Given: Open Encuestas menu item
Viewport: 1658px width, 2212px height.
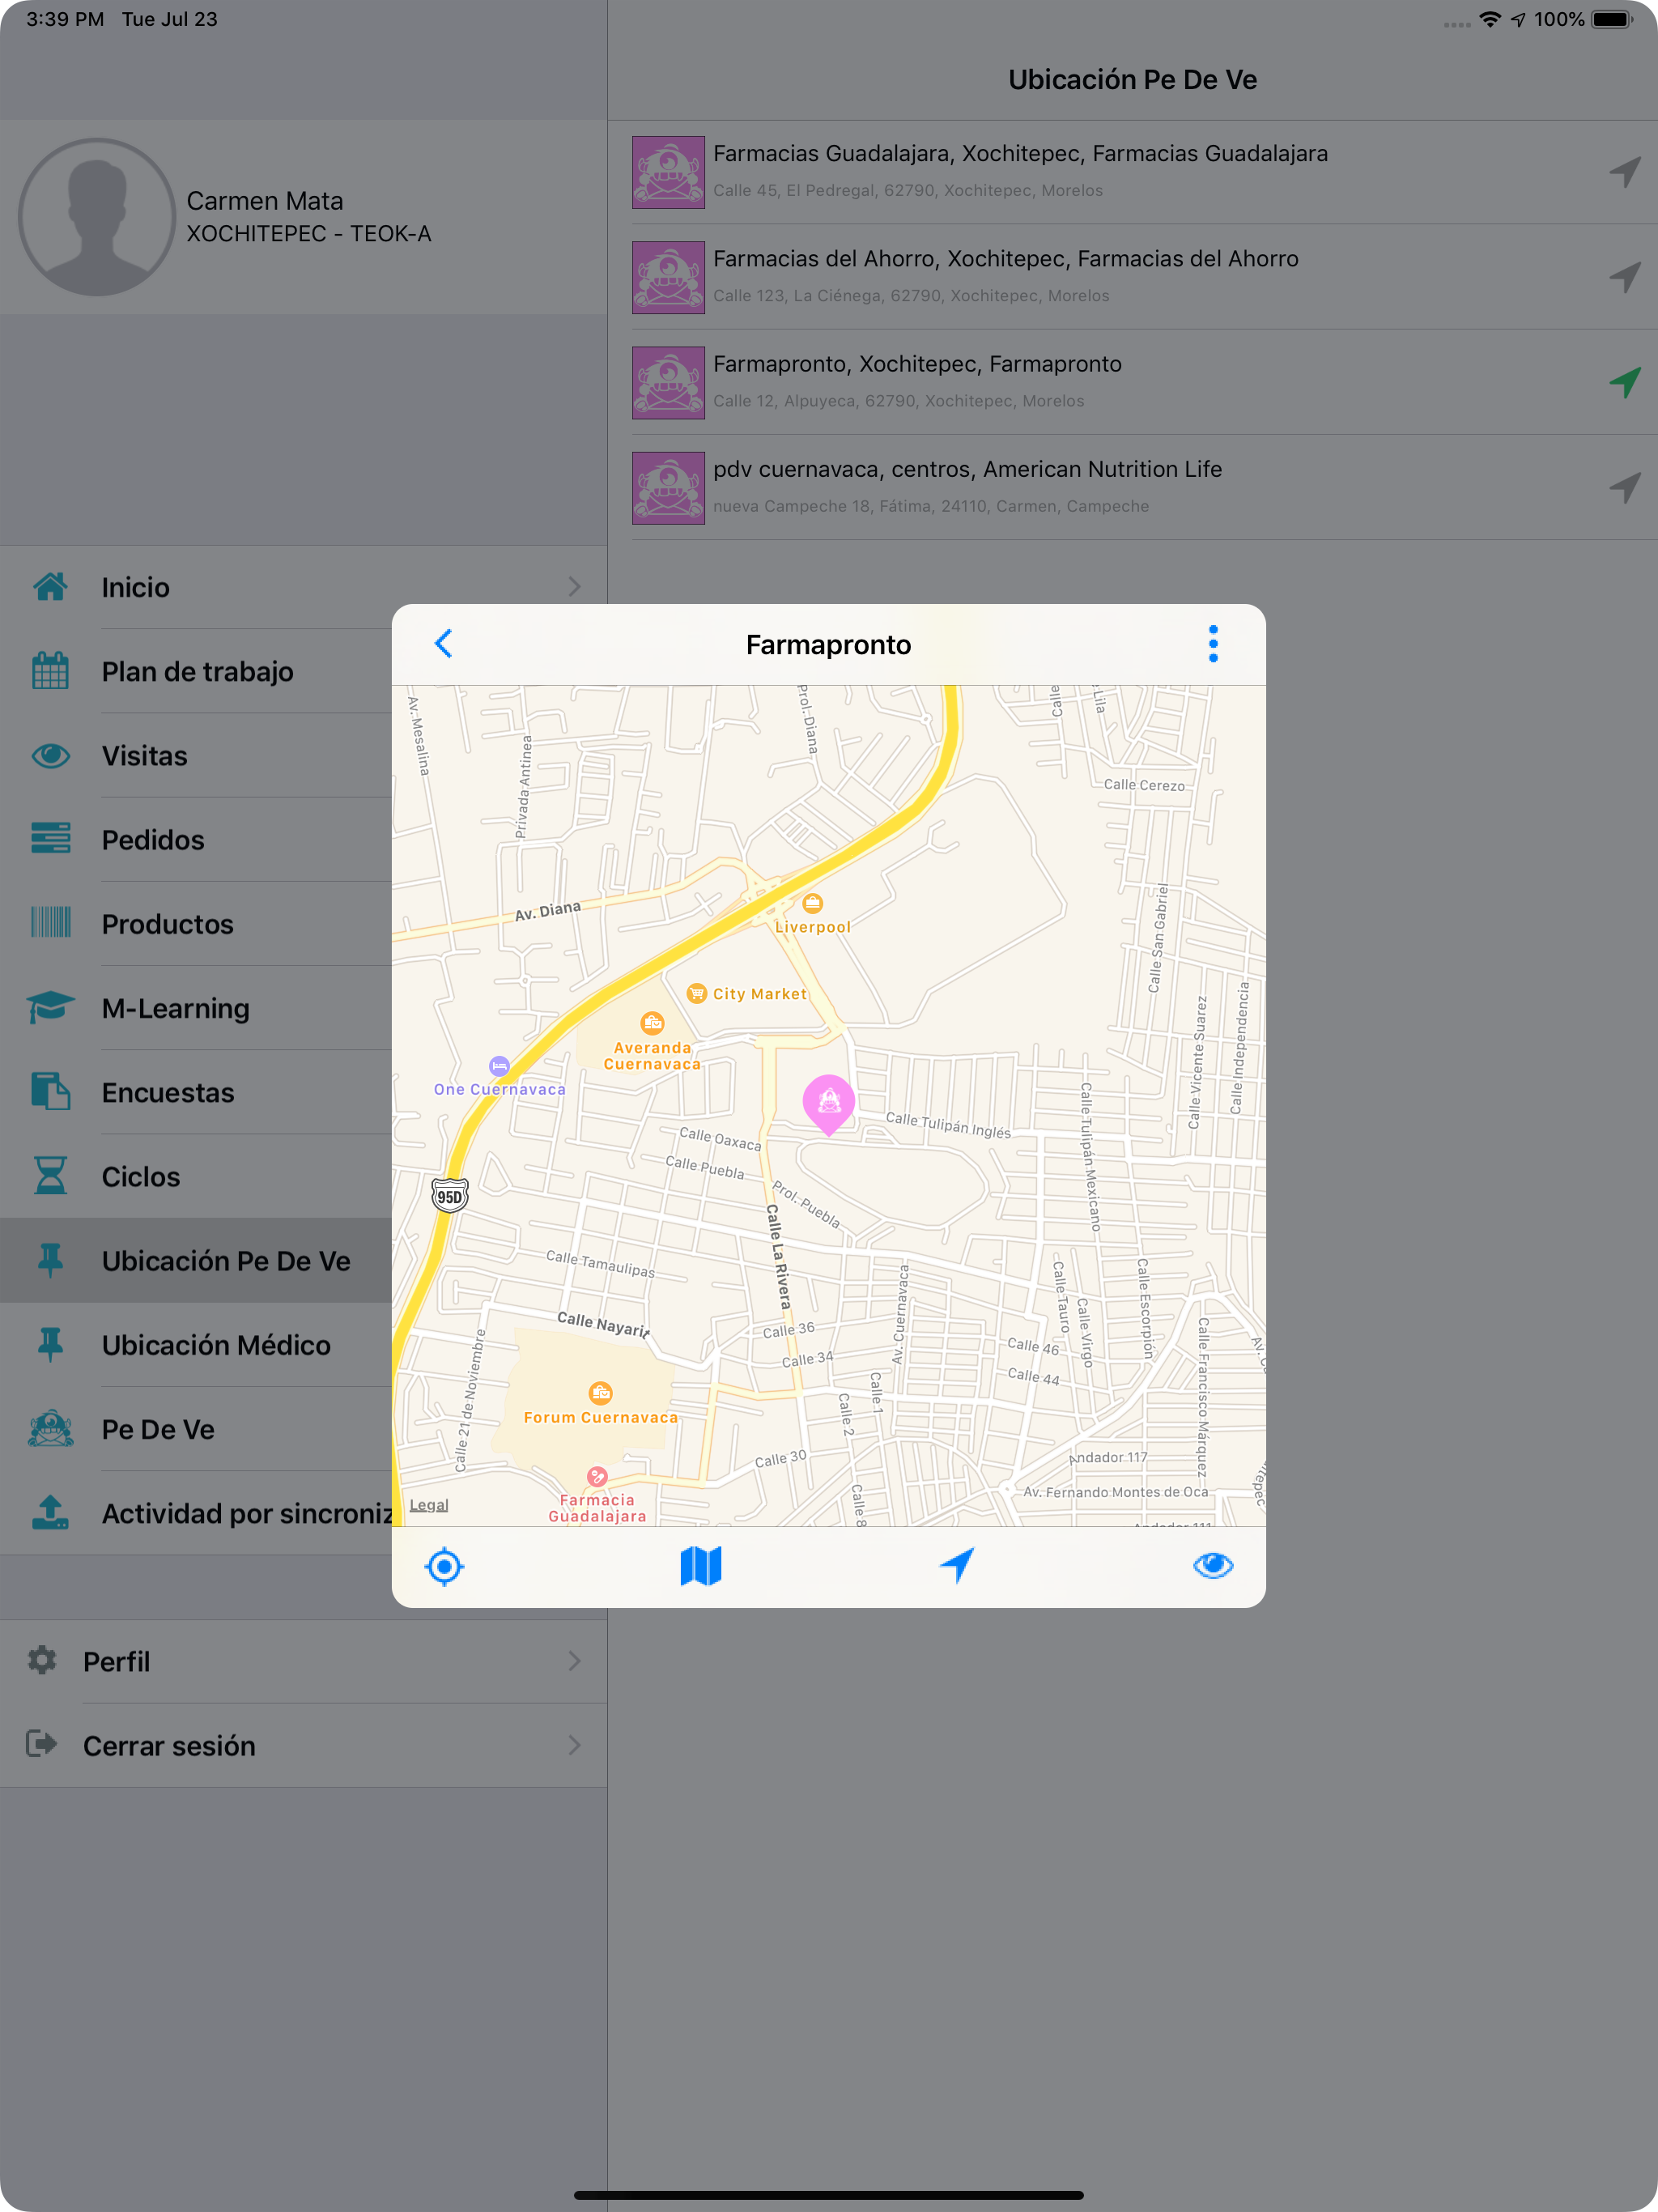Looking at the screenshot, I should [x=196, y=1092].
